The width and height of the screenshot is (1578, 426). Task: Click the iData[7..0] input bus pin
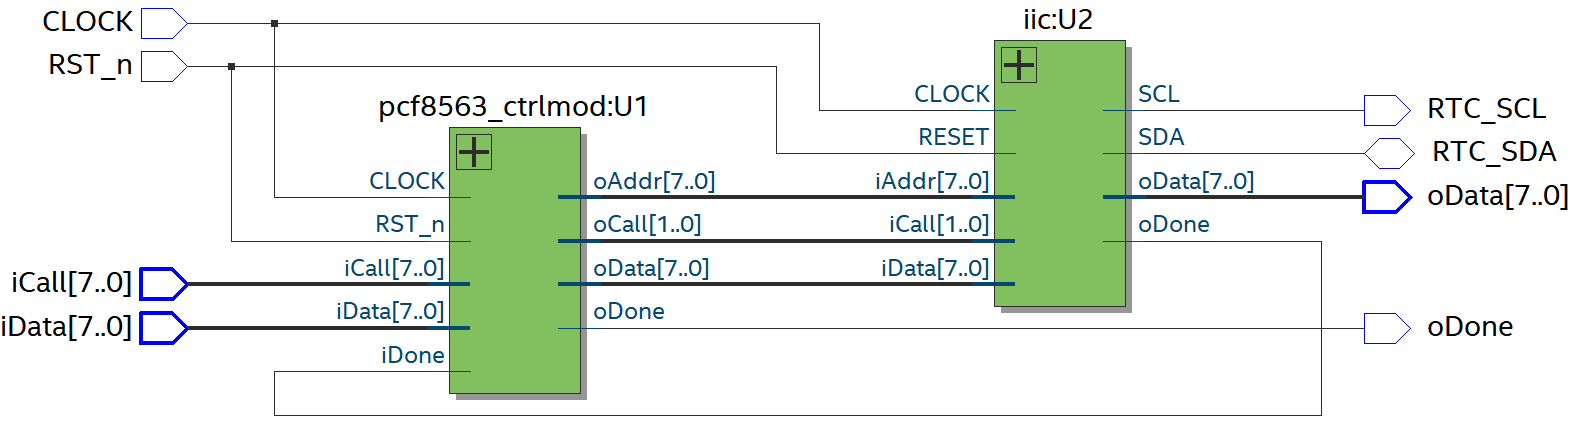click(x=163, y=327)
